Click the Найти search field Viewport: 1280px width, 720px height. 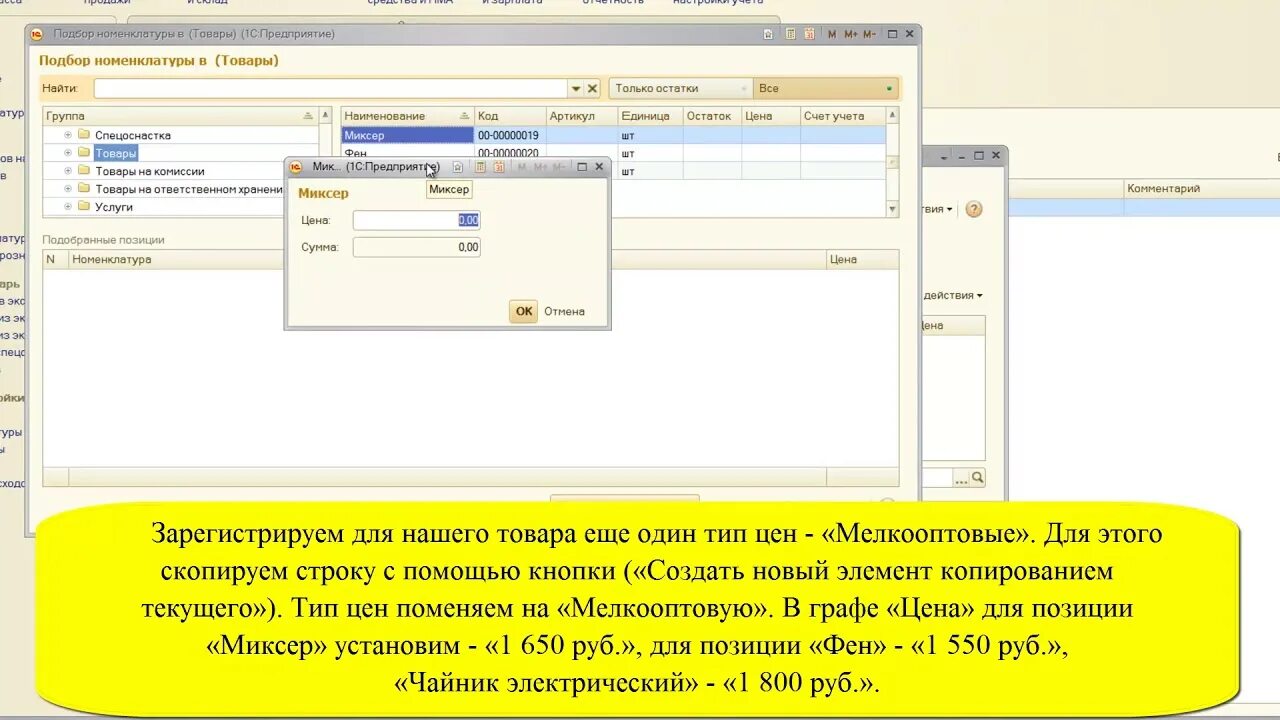point(330,88)
